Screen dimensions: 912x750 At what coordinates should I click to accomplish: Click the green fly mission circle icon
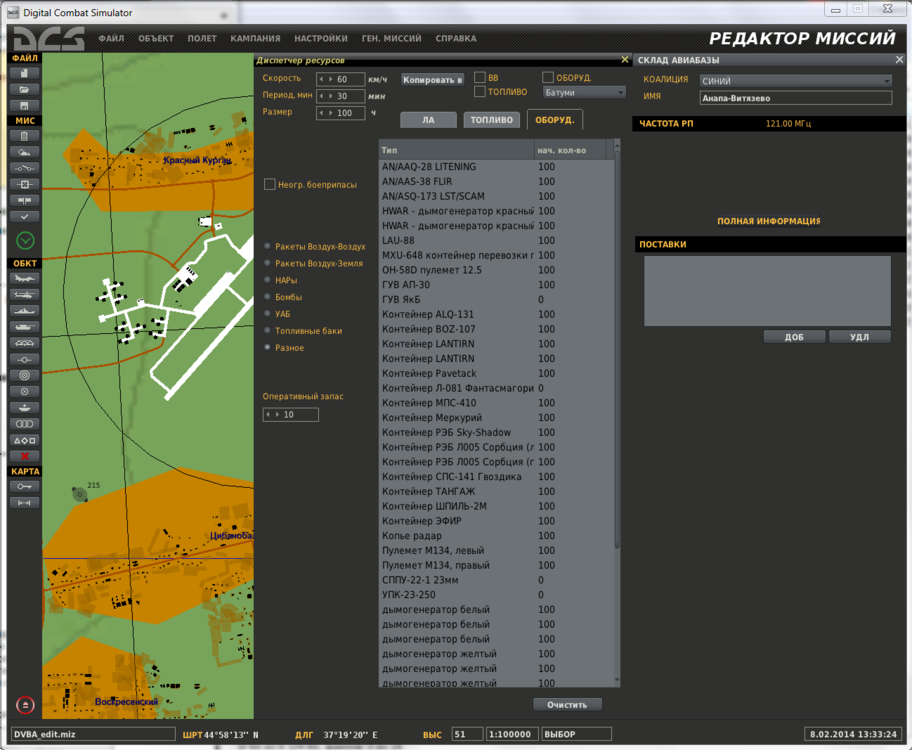(25, 240)
